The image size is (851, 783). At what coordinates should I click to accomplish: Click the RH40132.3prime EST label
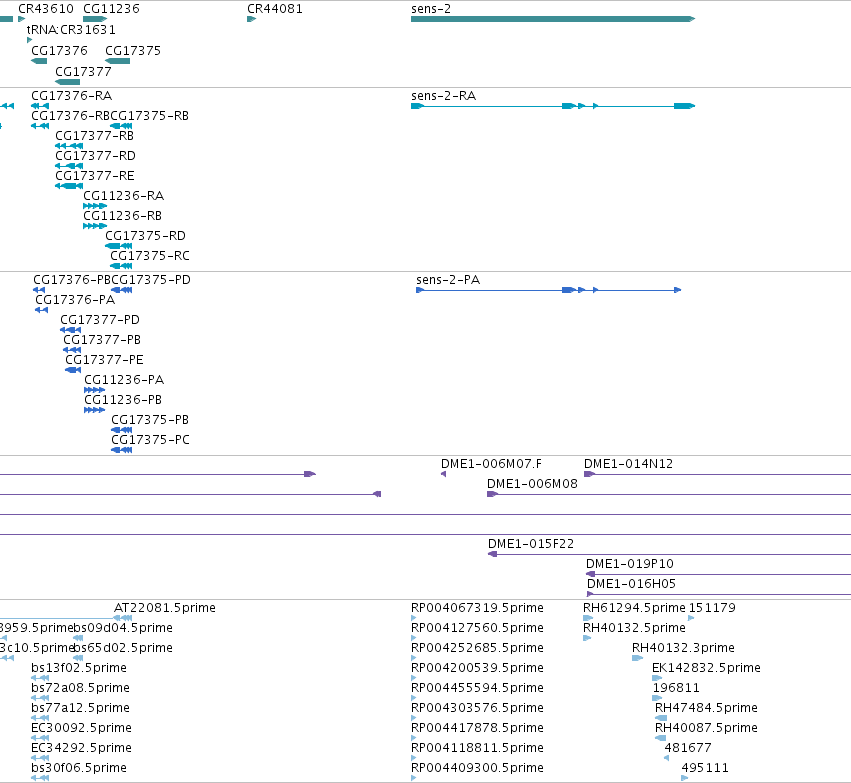coord(683,648)
